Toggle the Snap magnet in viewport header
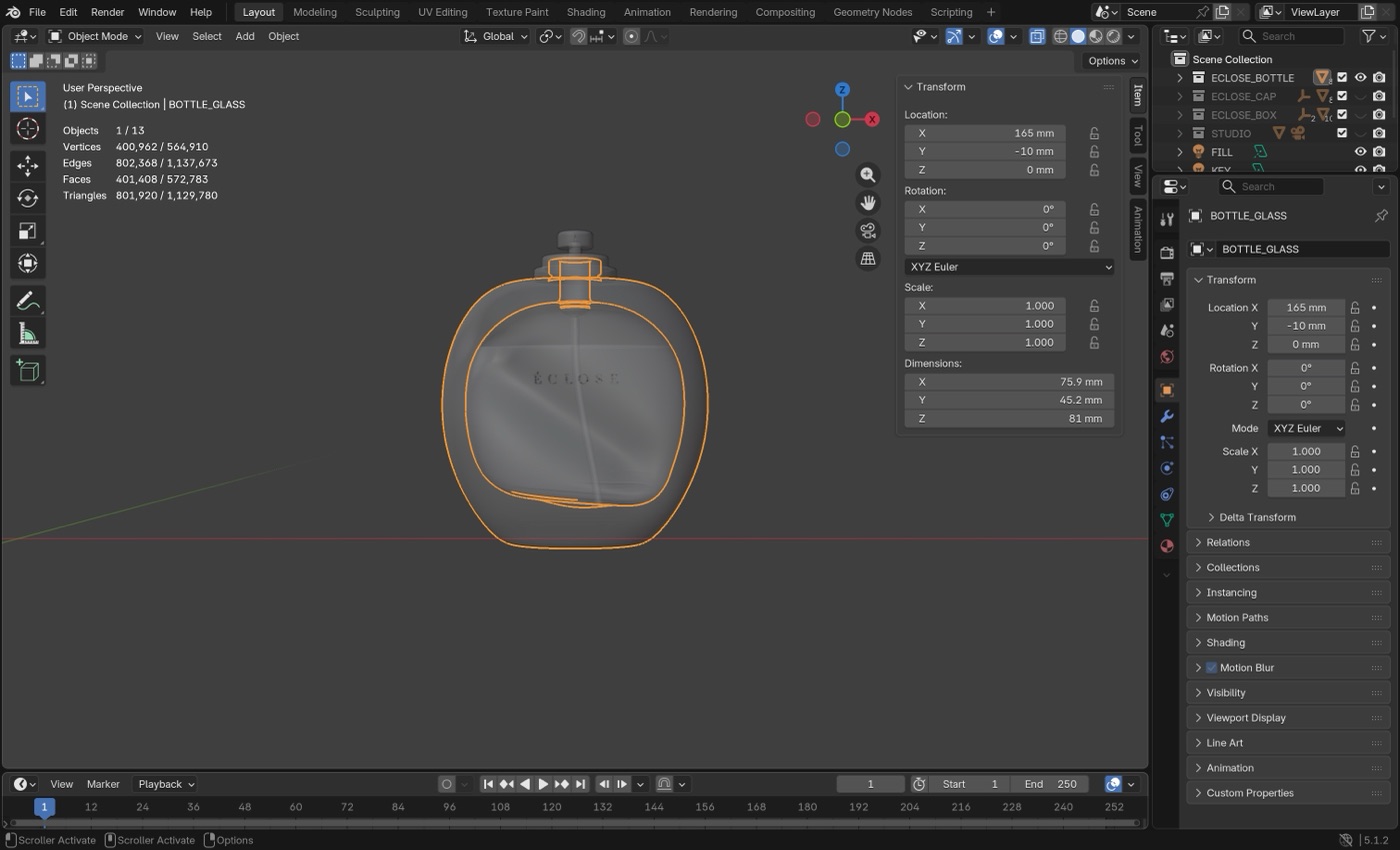 pos(579,36)
